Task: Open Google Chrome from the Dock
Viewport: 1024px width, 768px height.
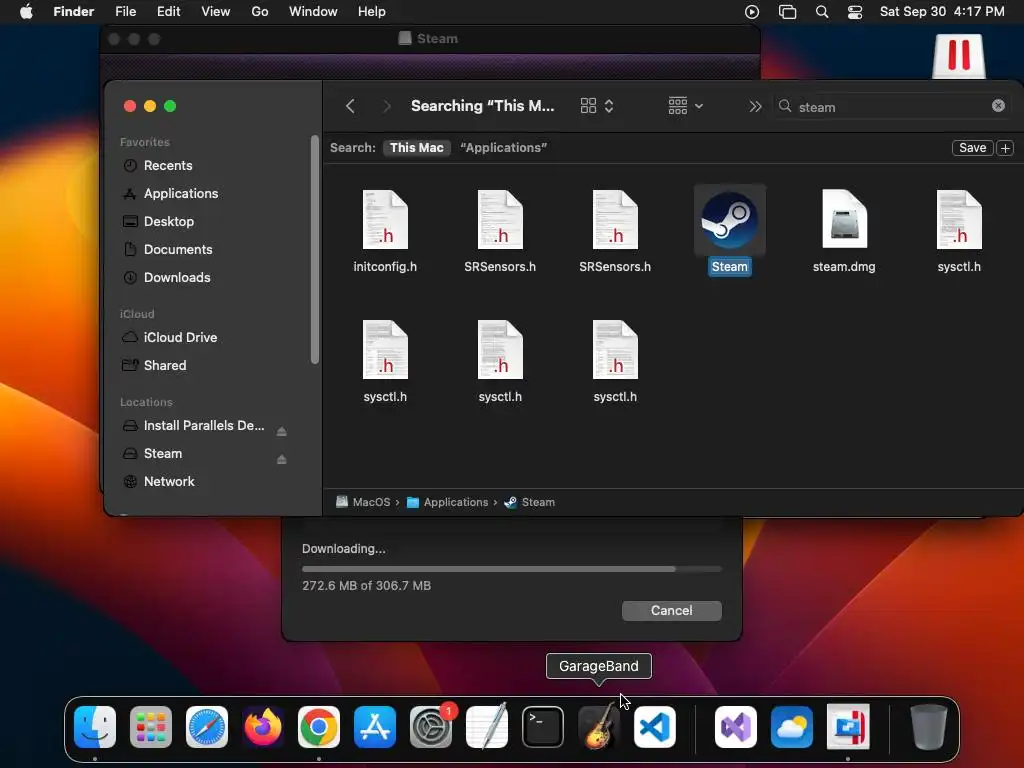Action: (x=319, y=726)
